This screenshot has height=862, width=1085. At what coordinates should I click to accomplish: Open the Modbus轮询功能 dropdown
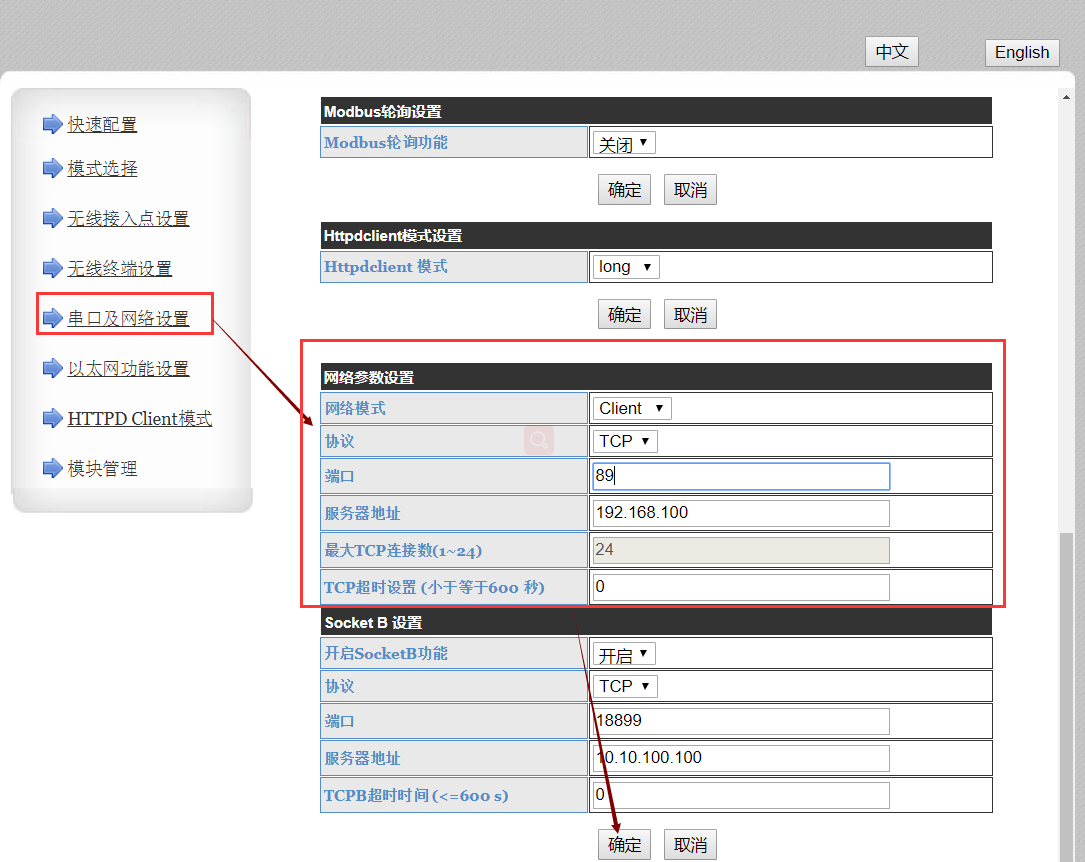coord(624,143)
